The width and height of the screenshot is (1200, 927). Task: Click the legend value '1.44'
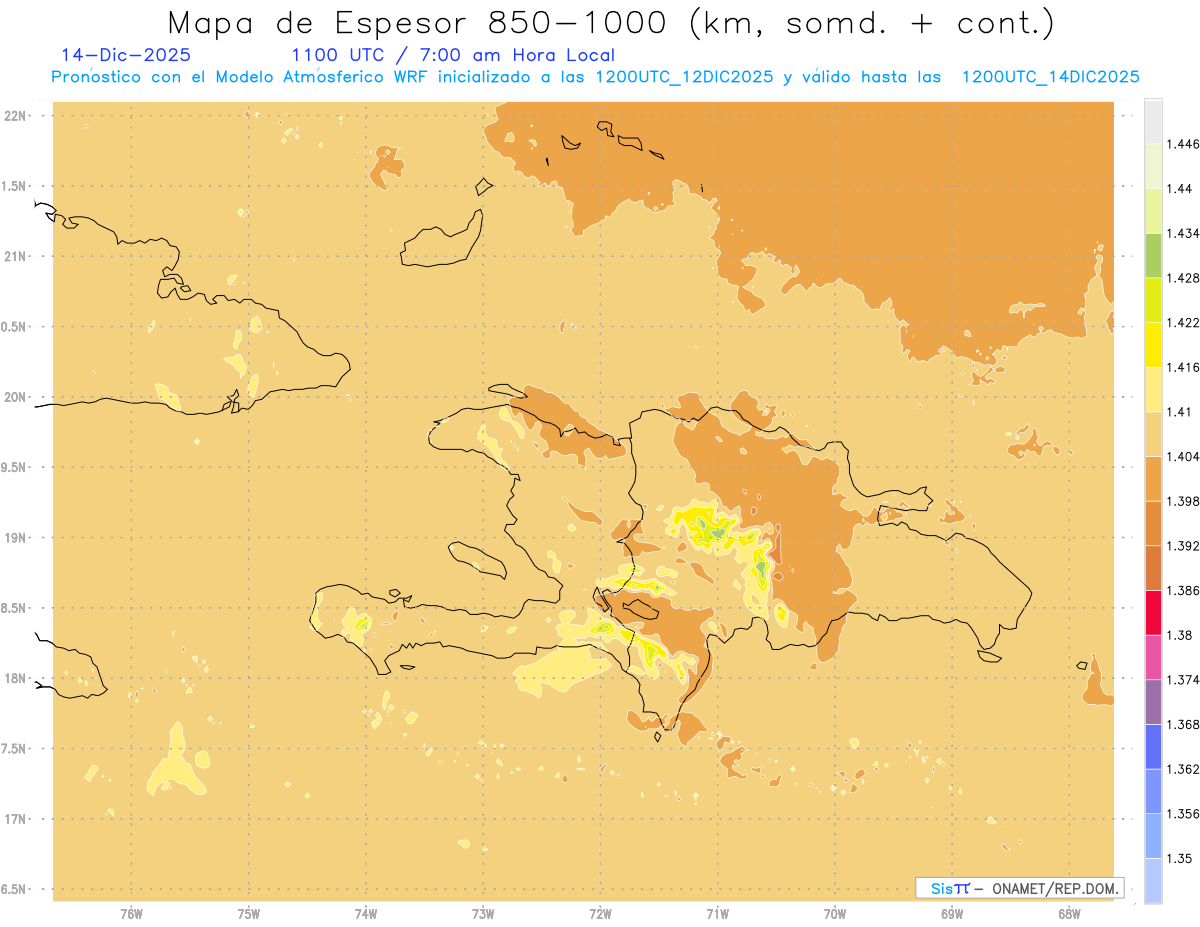1181,189
